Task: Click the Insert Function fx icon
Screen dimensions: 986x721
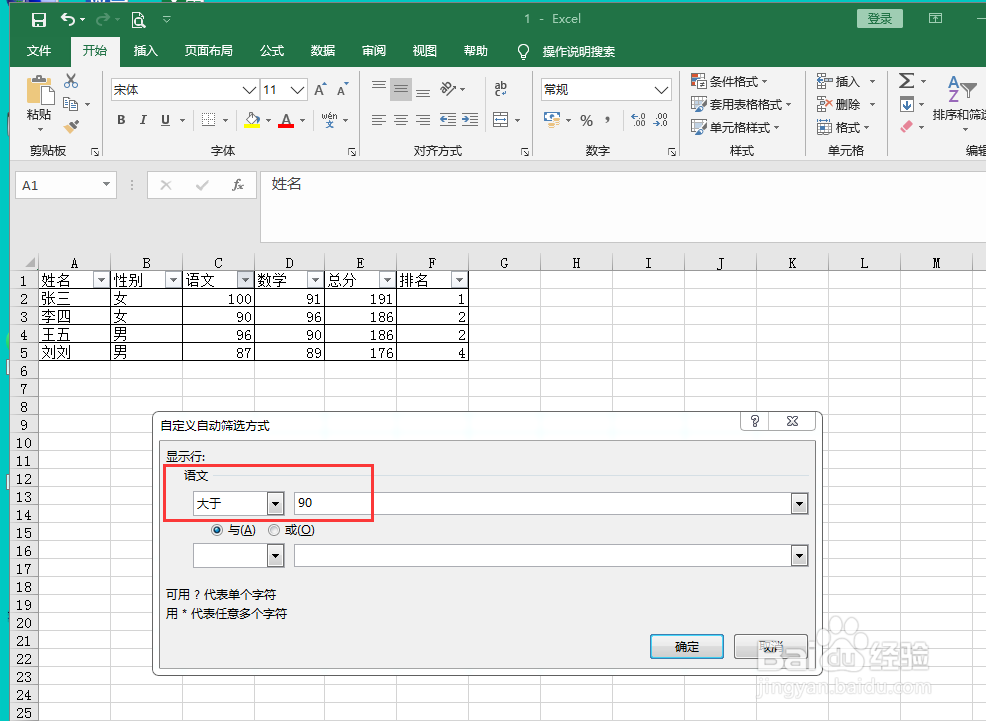Action: (238, 185)
